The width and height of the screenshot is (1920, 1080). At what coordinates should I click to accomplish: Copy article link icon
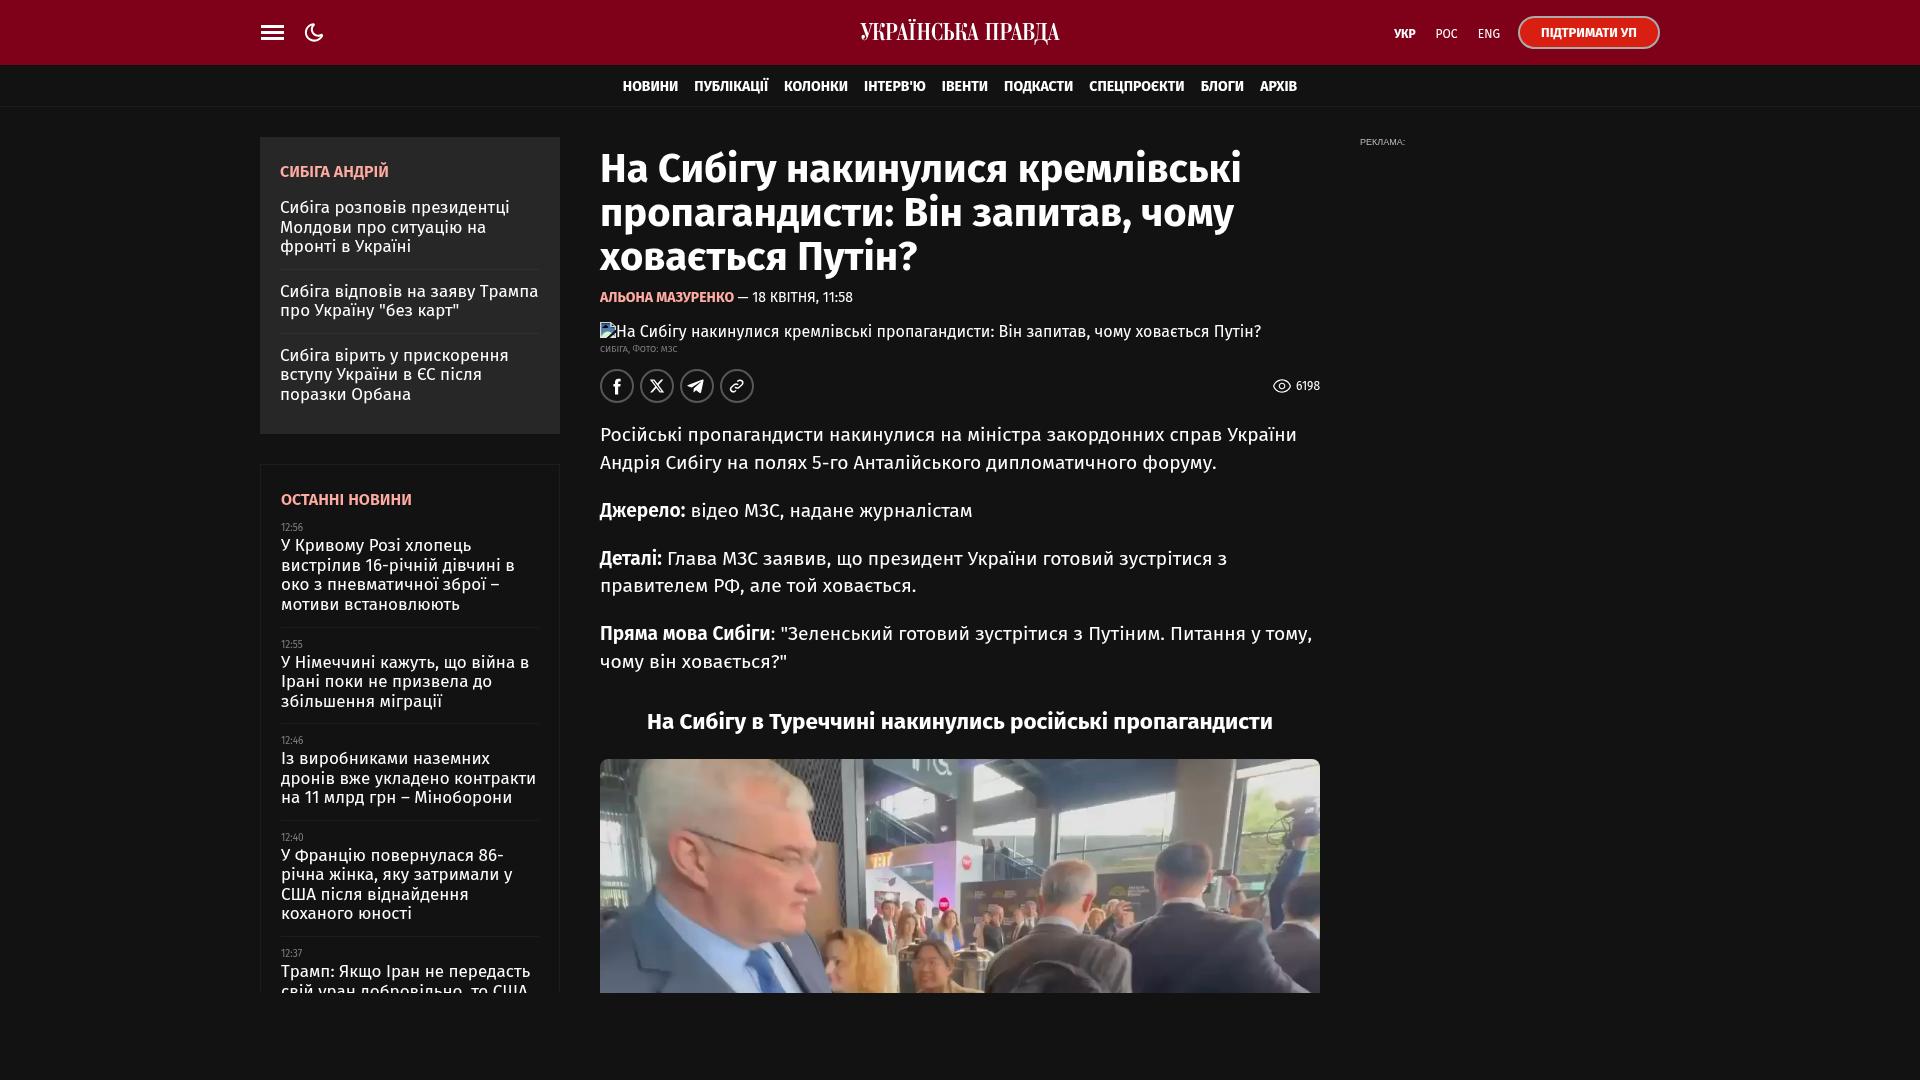click(737, 386)
